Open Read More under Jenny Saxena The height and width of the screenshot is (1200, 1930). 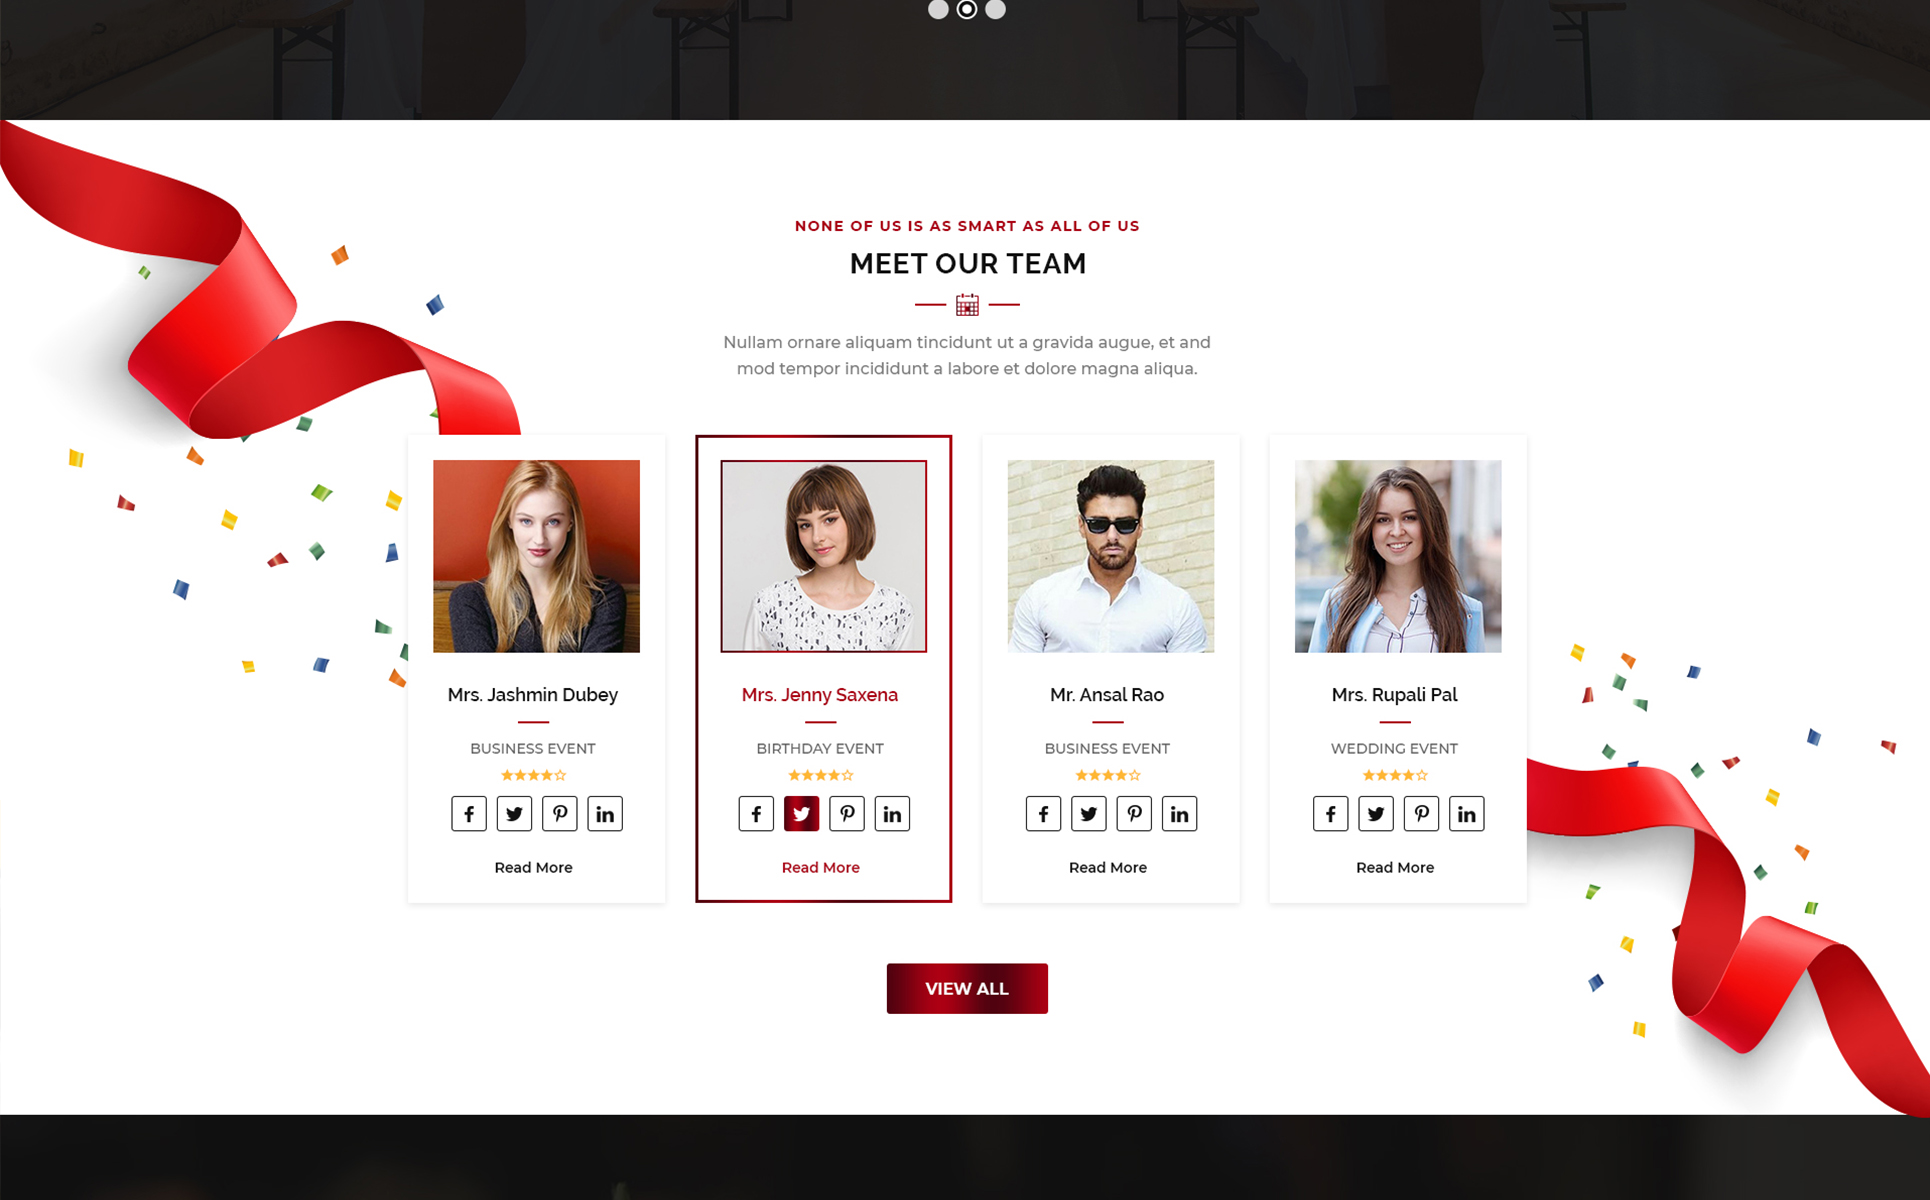820,868
